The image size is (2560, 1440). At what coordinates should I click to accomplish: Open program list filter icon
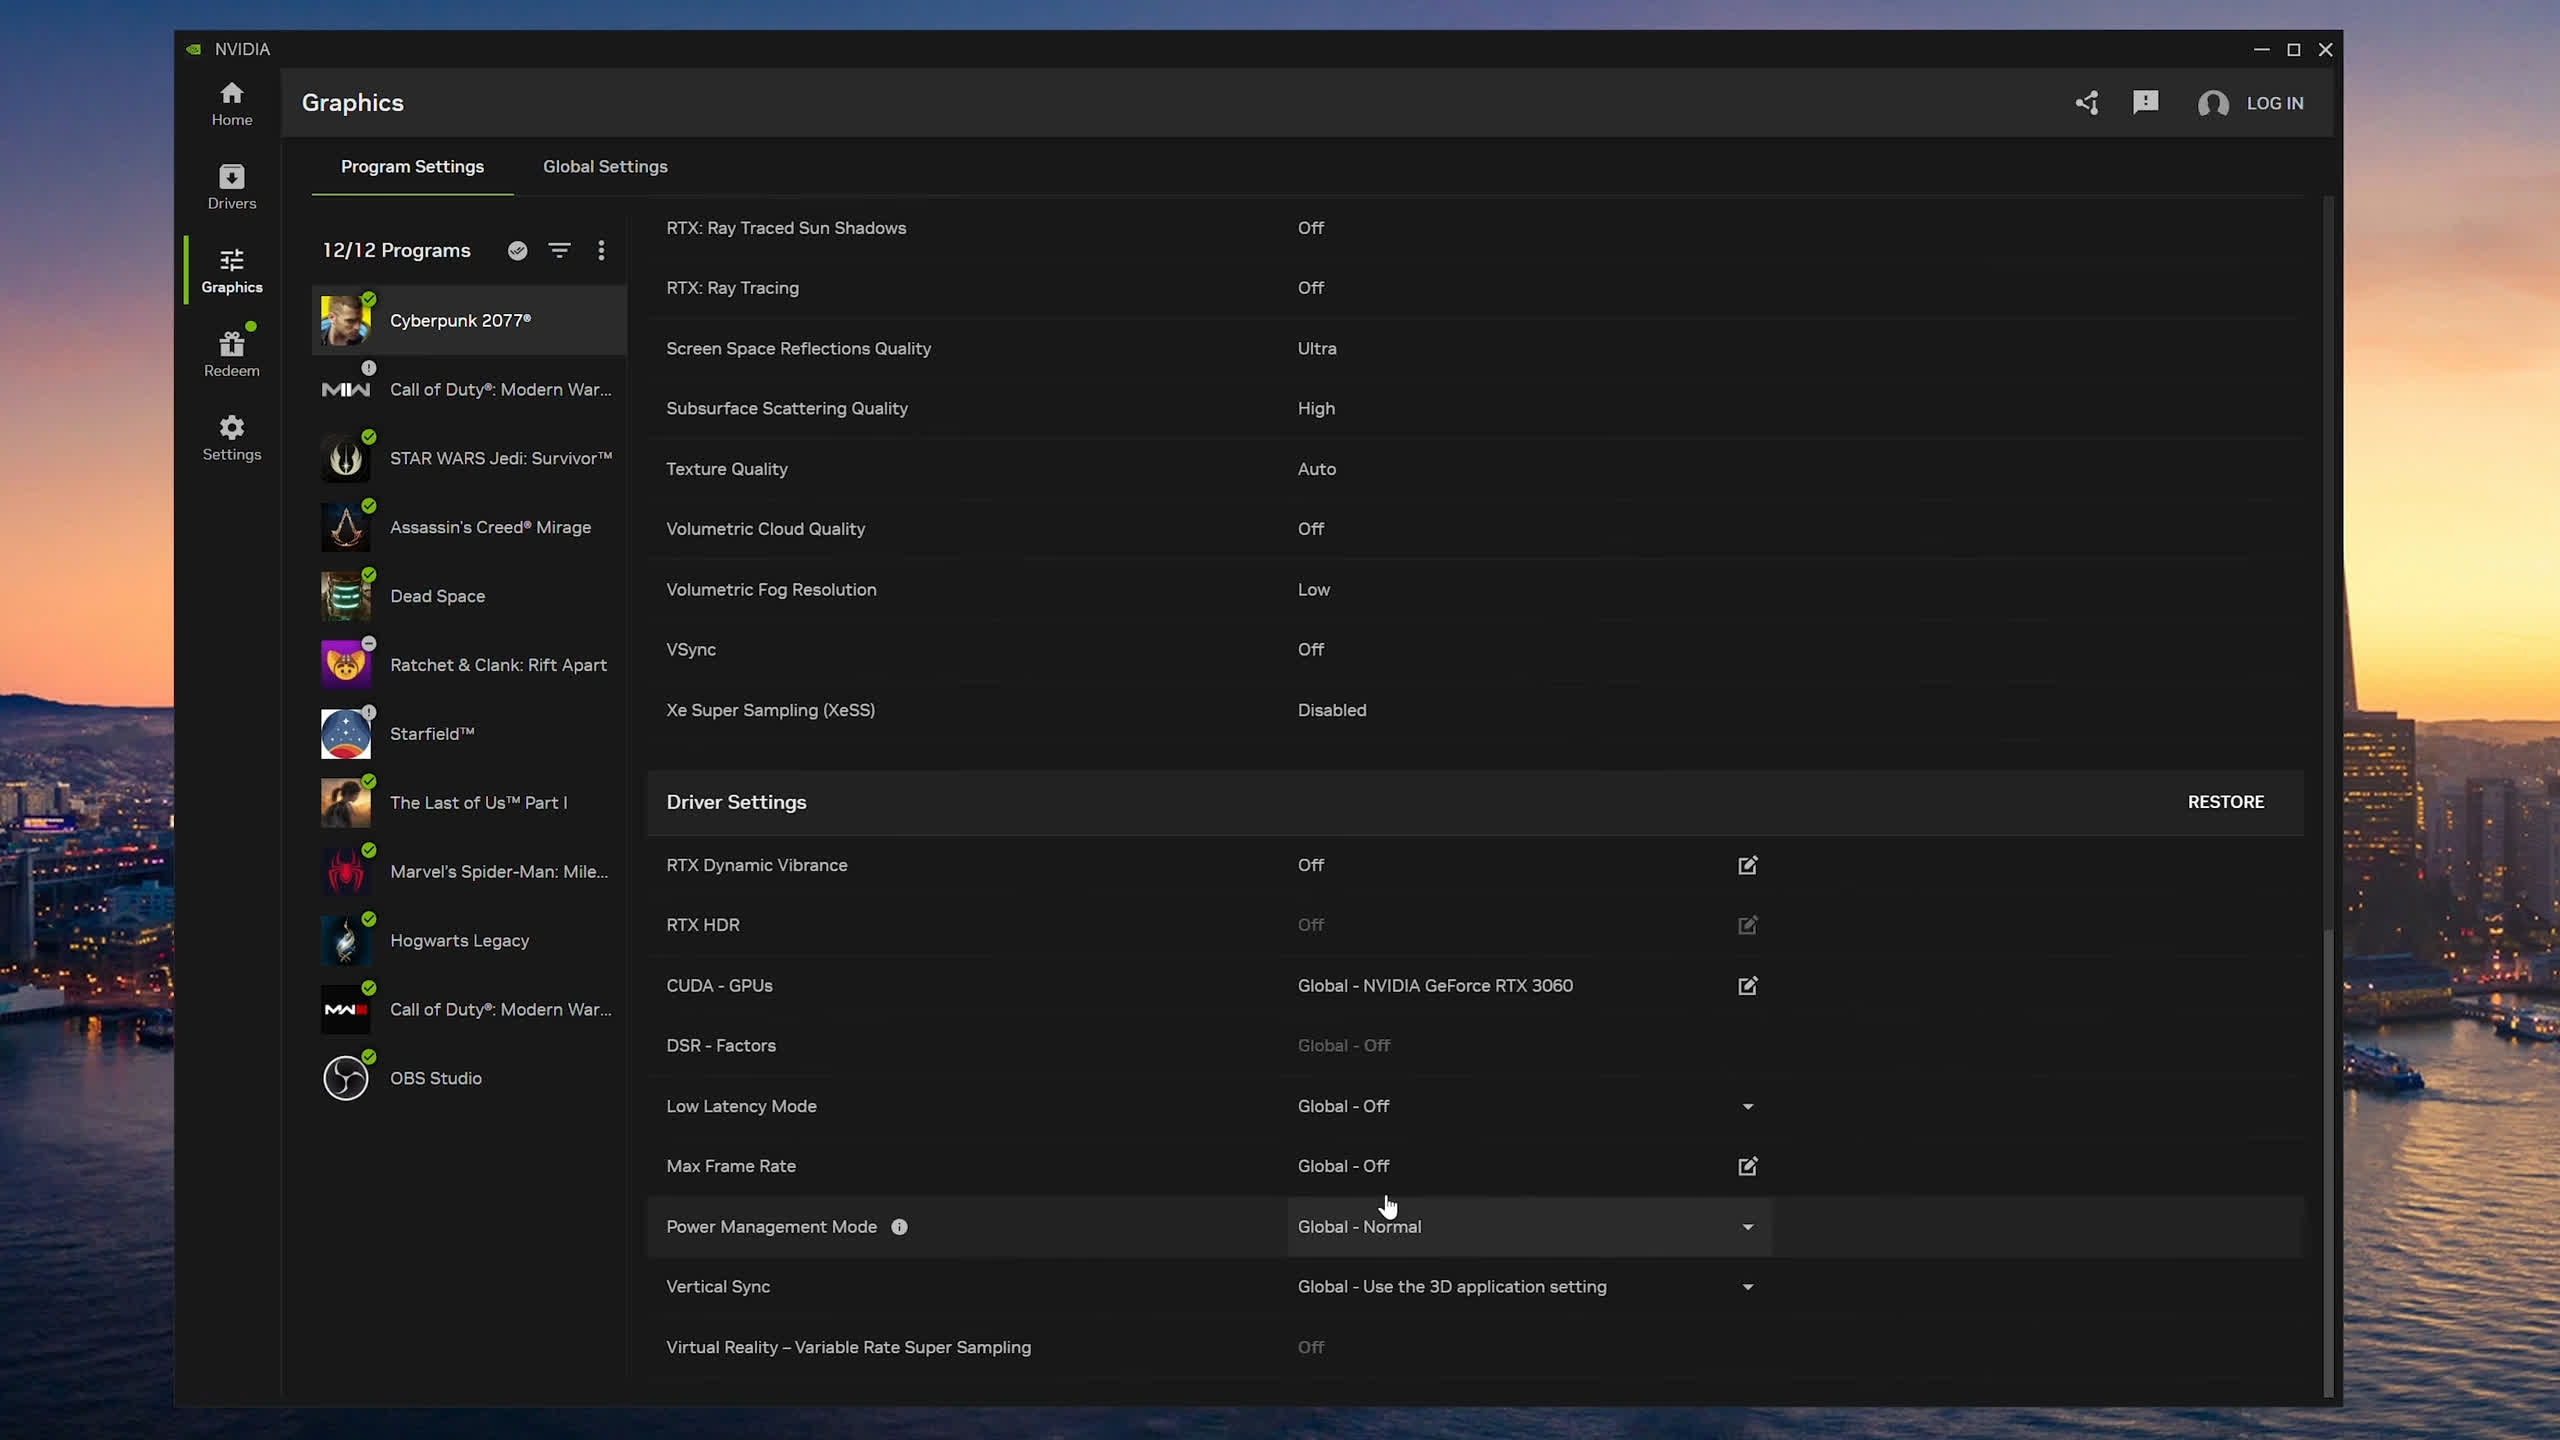coord(559,250)
